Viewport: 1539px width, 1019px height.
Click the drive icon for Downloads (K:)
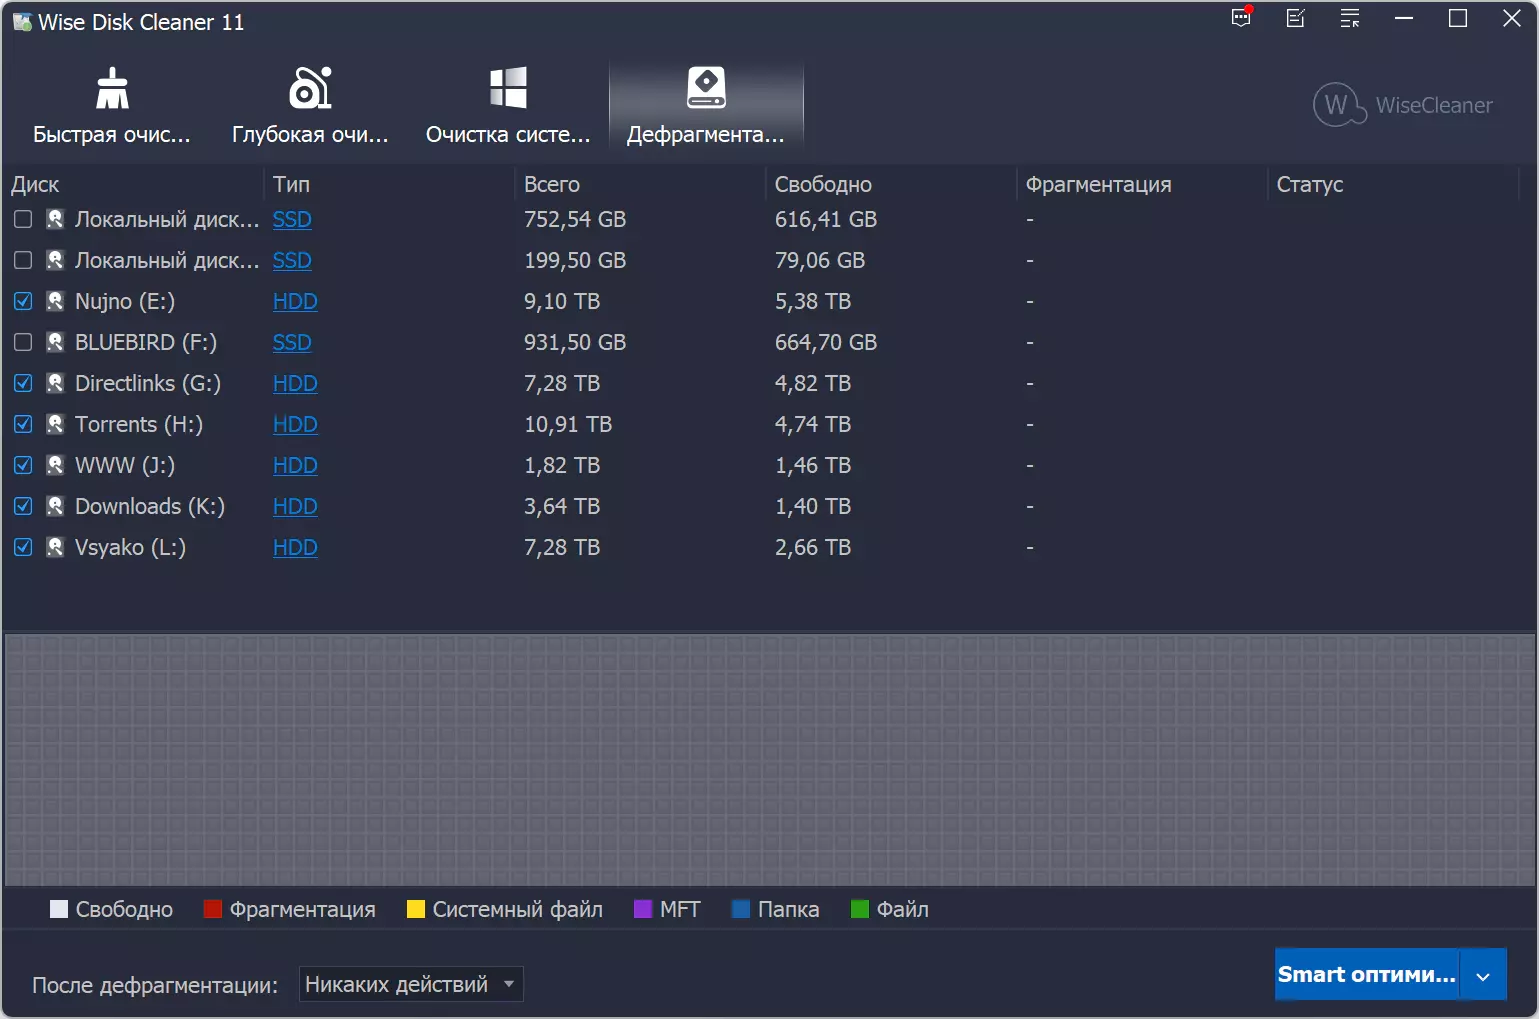pyautogui.click(x=55, y=506)
